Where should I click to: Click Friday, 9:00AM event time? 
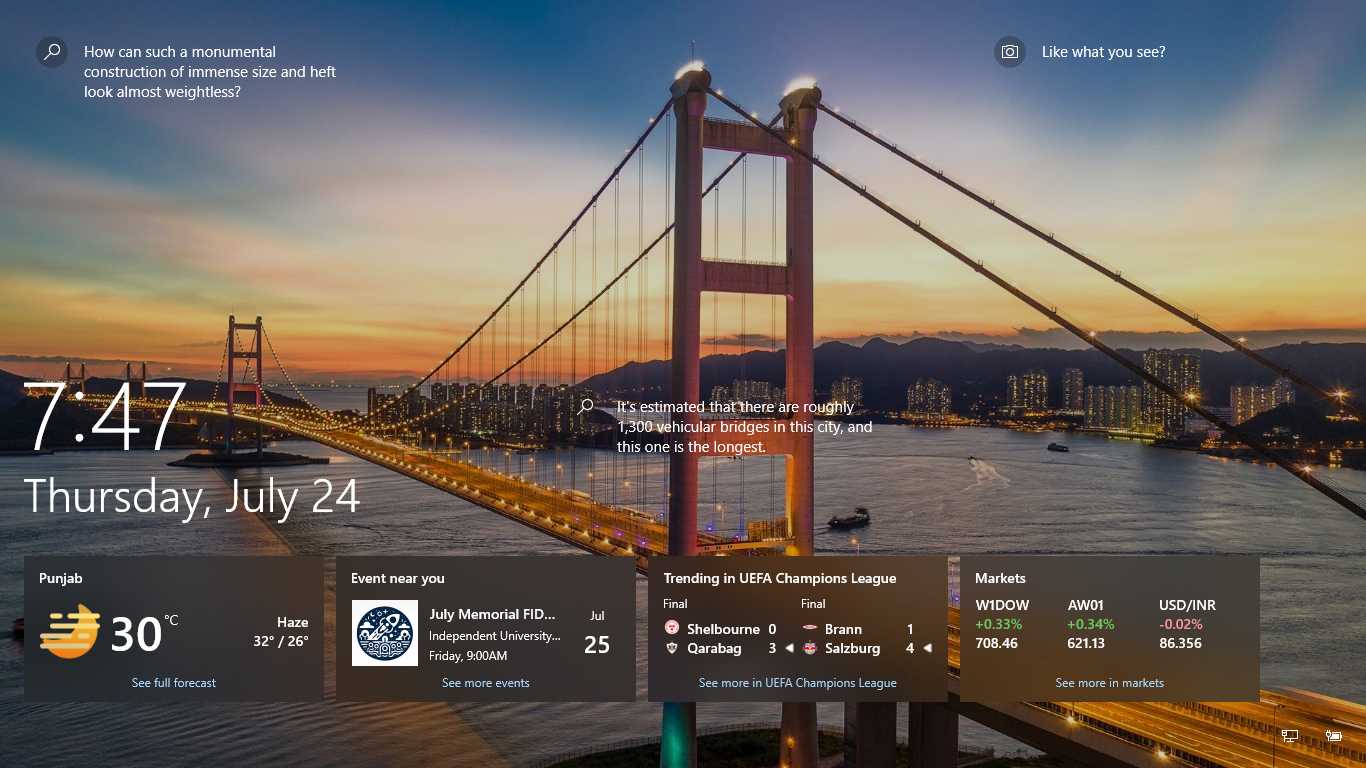[x=468, y=656]
